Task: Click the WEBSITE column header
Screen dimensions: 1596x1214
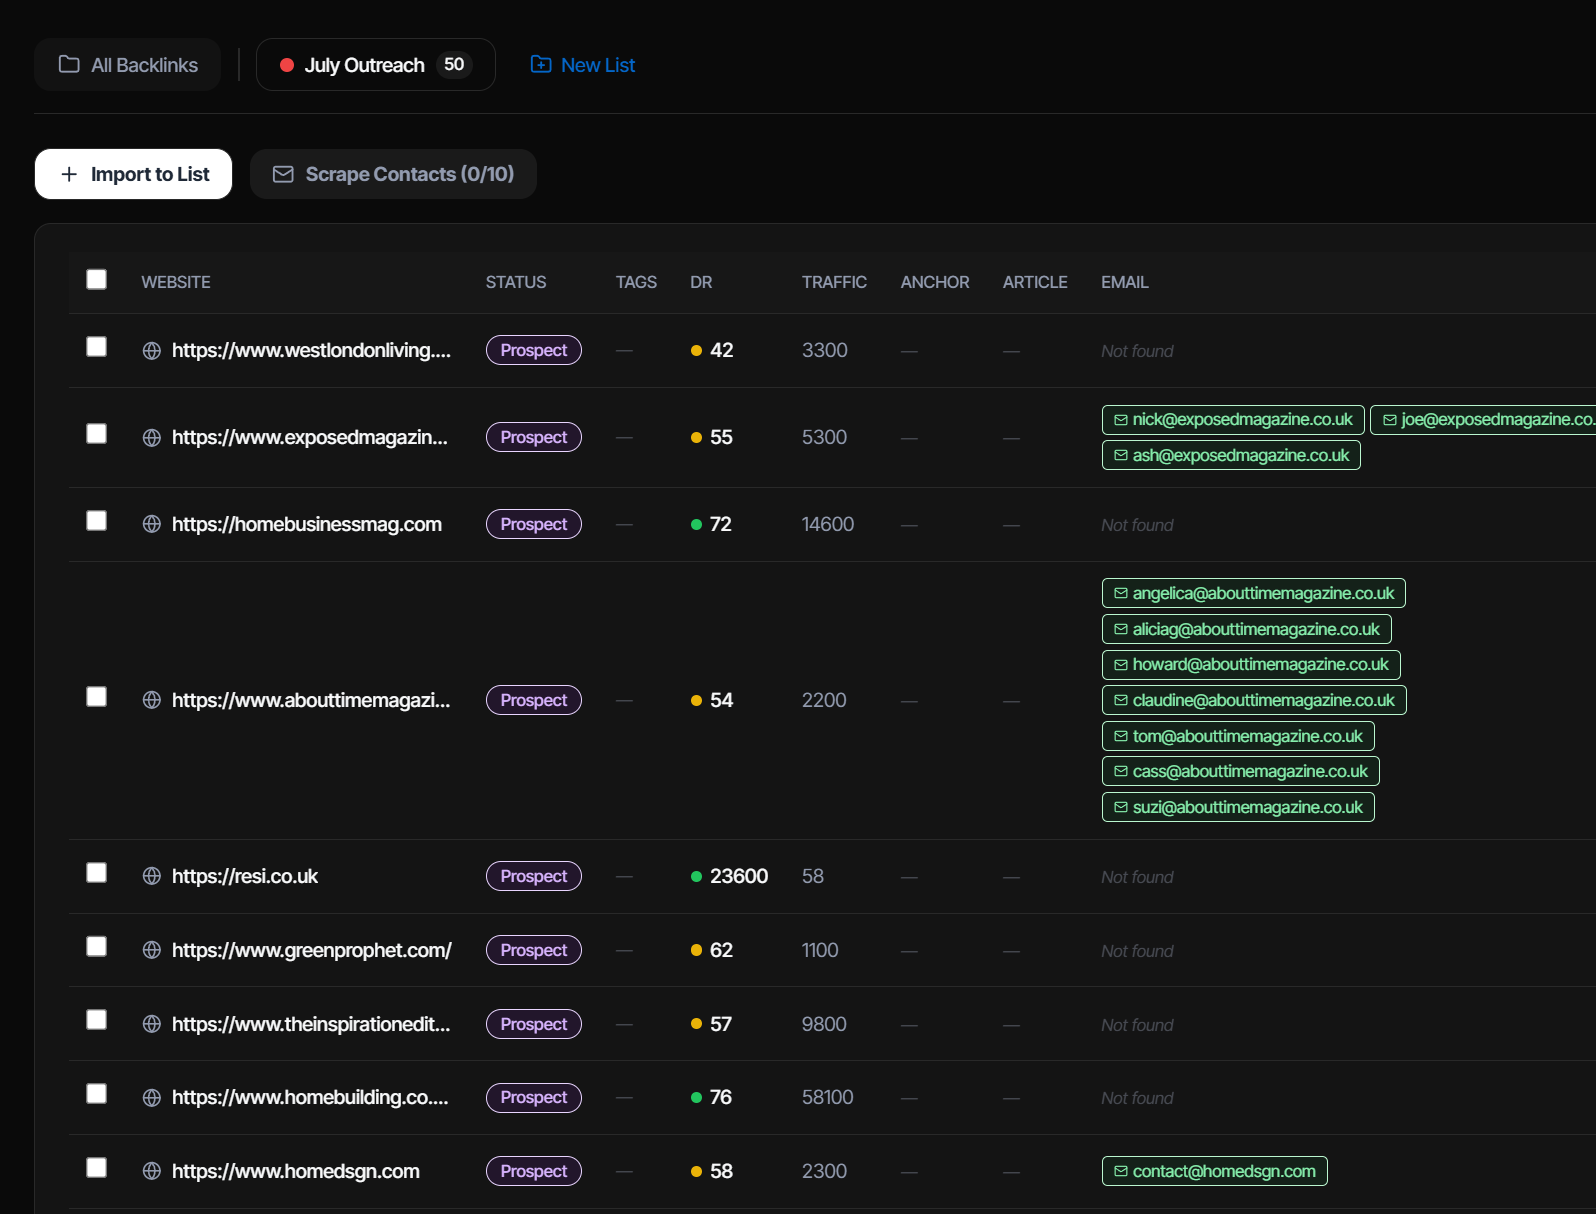Action: click(176, 282)
